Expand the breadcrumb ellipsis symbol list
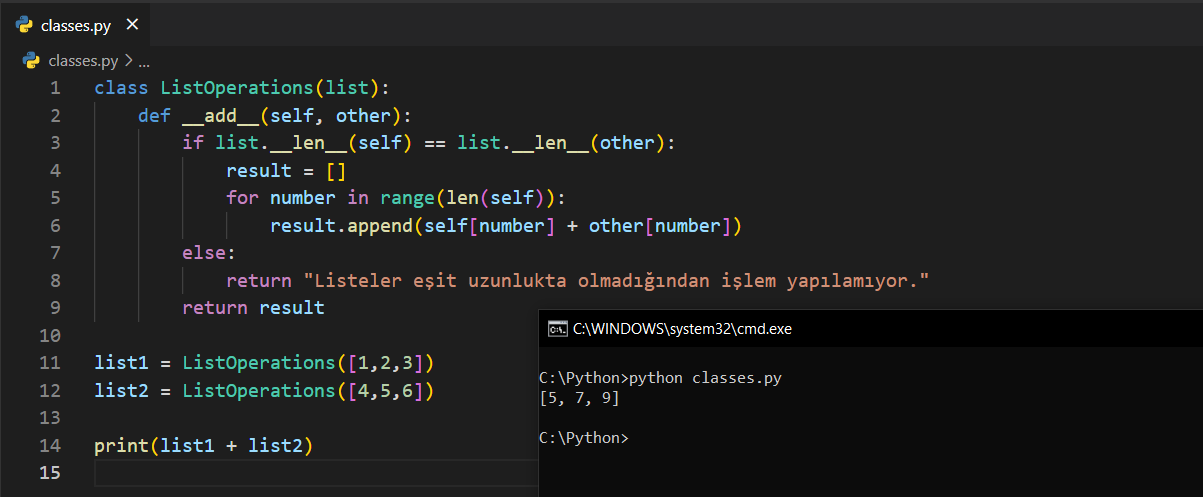1203x497 pixels. click(144, 61)
